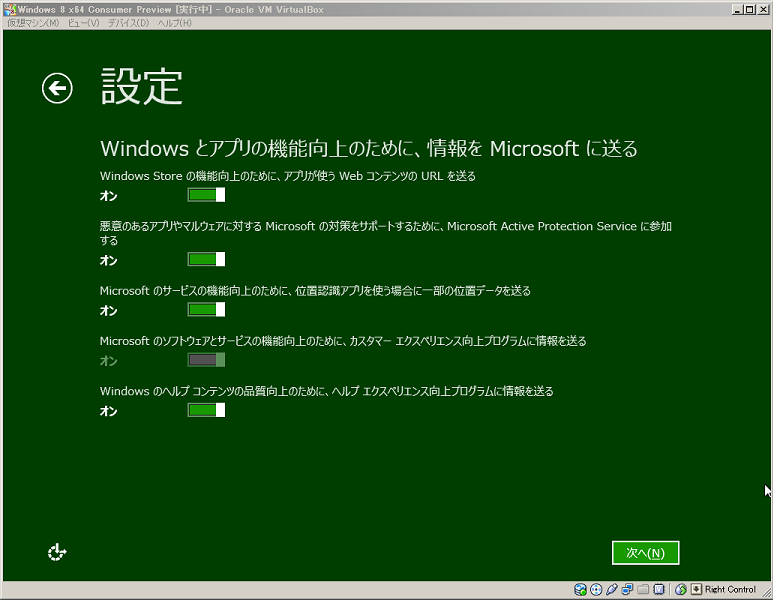Image resolution: width=773 pixels, height=600 pixels.
Task: Open the Ease of Access icon
Action: click(x=57, y=552)
